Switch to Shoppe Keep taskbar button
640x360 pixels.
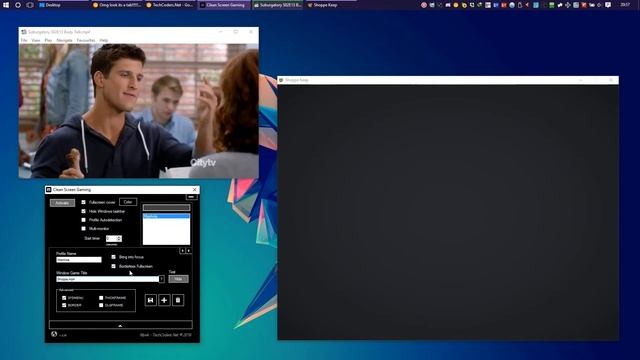point(330,5)
